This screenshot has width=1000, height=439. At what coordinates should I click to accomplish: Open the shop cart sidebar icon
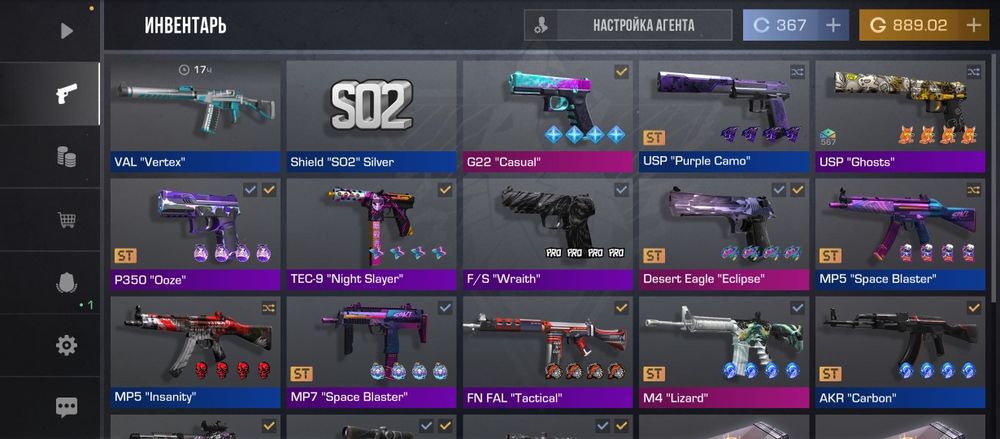click(66, 220)
